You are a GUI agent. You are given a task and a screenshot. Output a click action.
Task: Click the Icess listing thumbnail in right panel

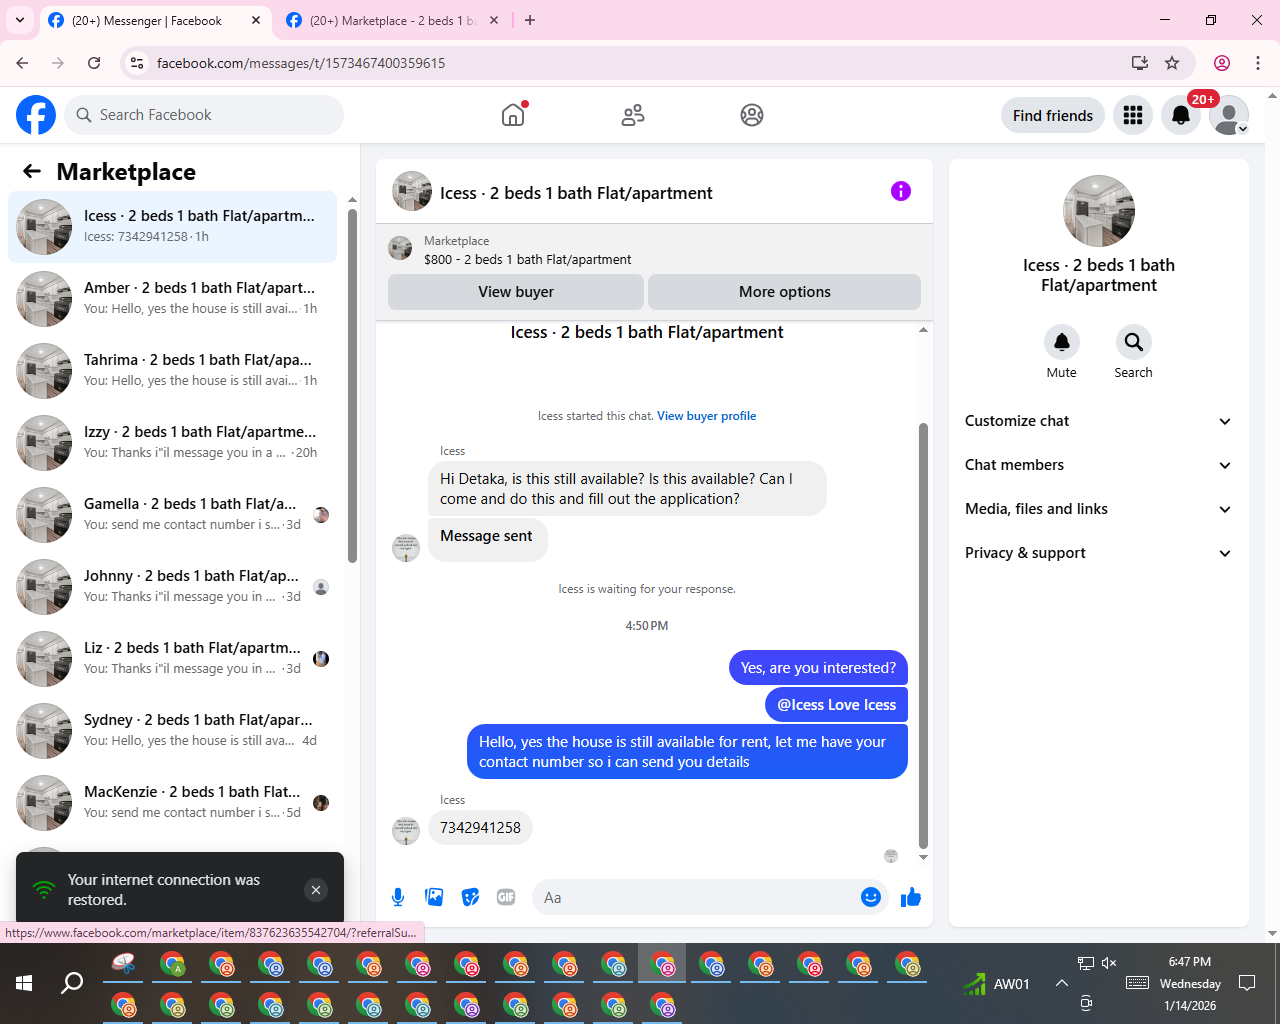click(1099, 211)
